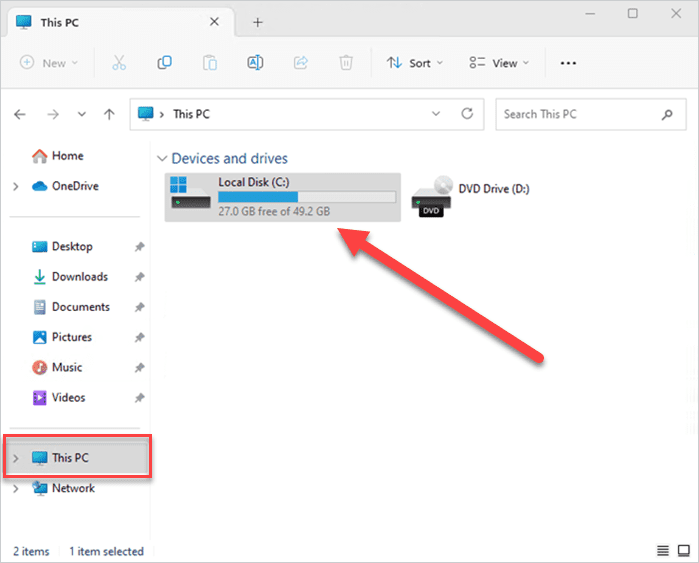Switch to details view in status bar

coord(663,551)
